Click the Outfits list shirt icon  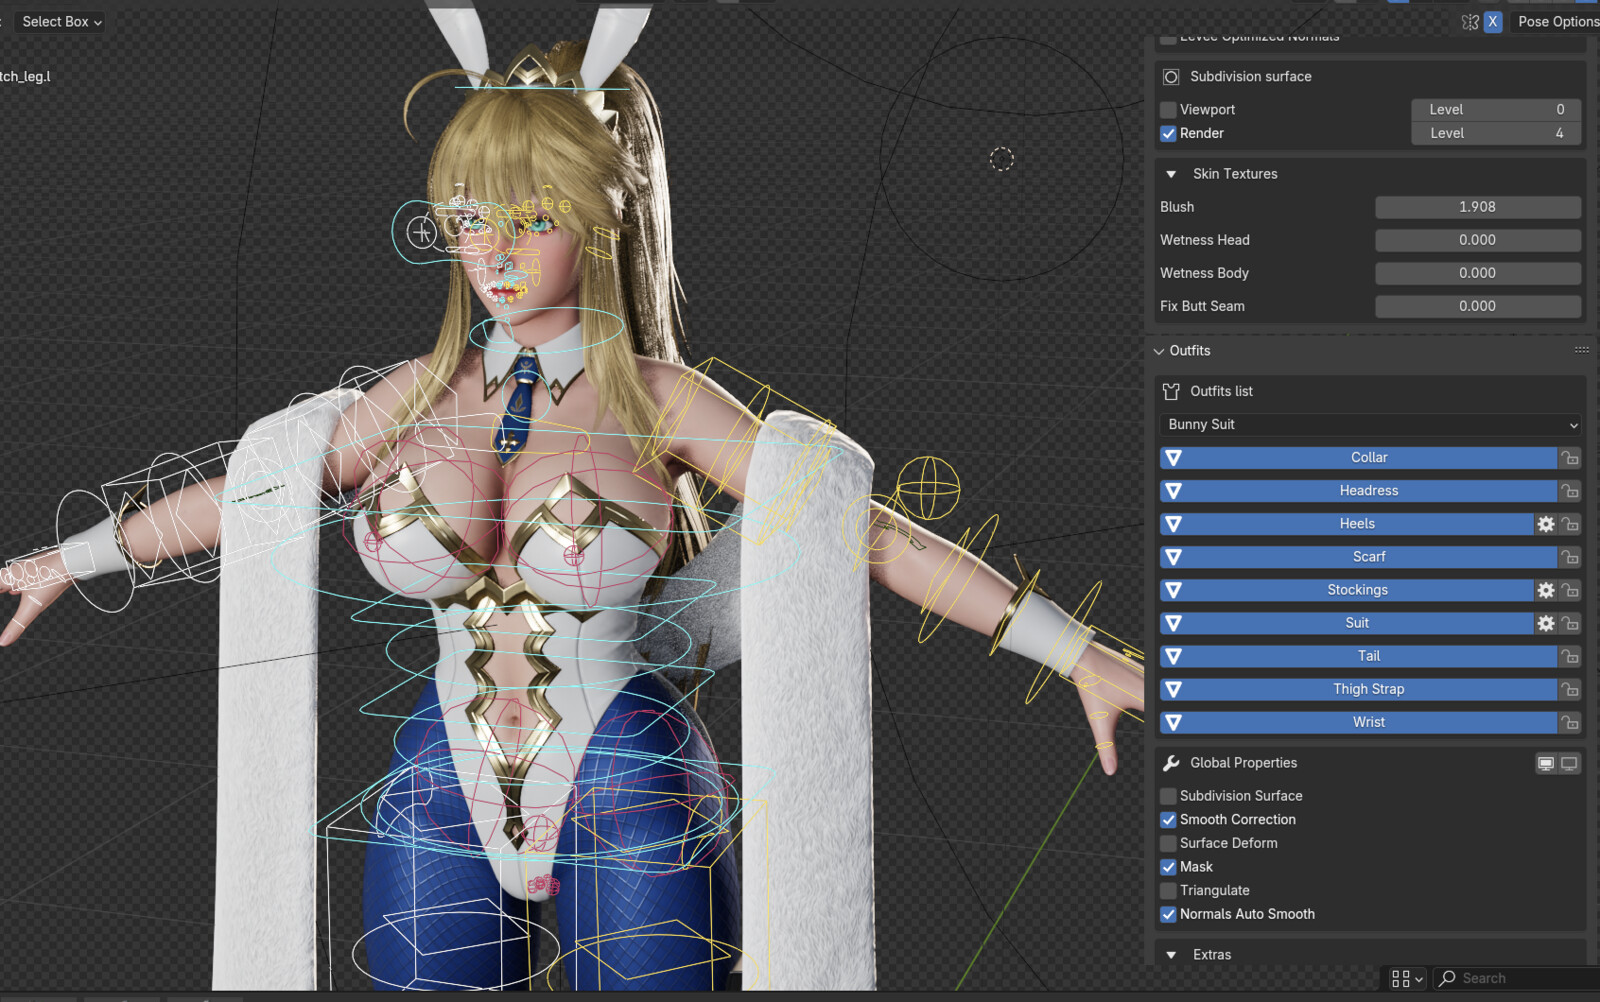click(1169, 391)
